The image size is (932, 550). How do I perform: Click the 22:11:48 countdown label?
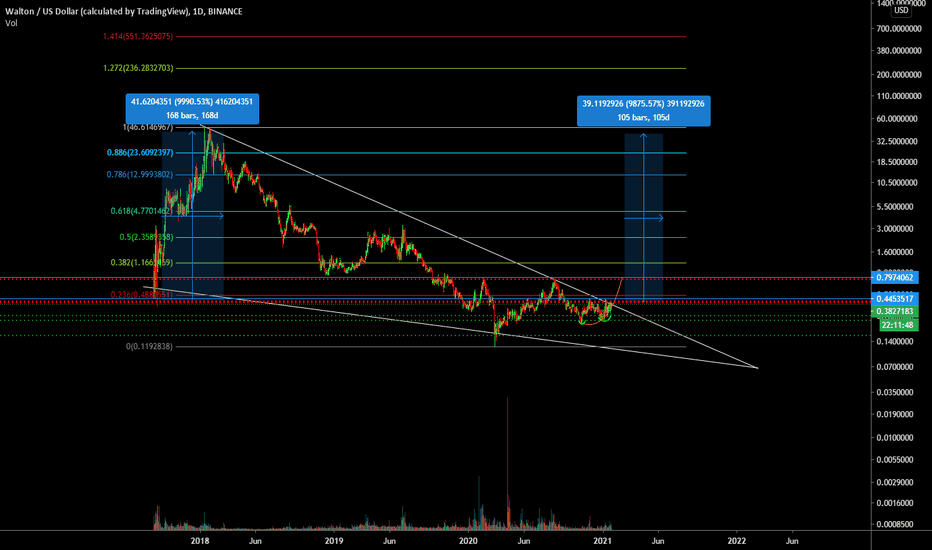pyautogui.click(x=898, y=325)
